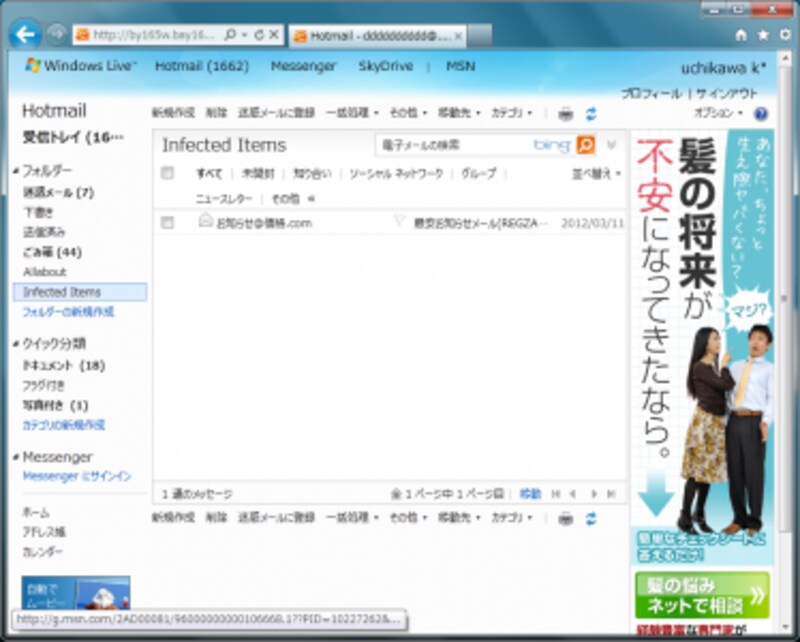
Task: Open その他 dropdown in top toolbar
Action: tap(408, 113)
